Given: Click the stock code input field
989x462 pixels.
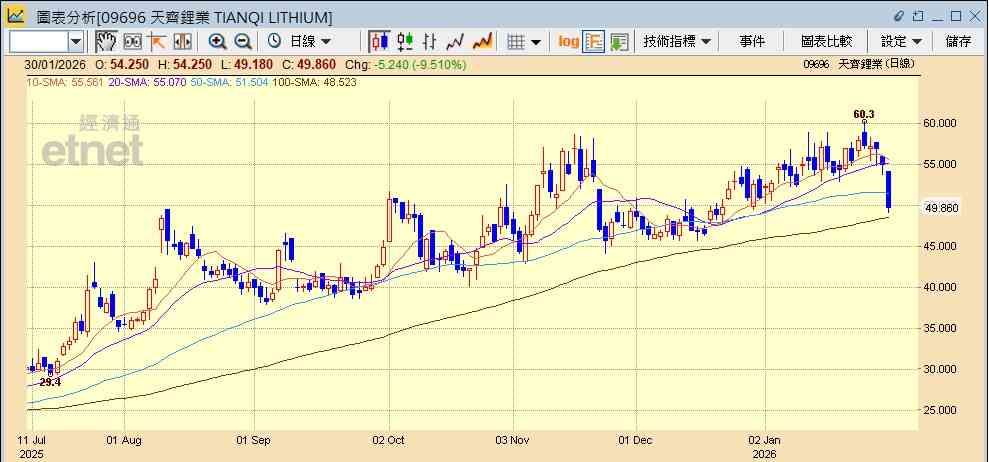Looking at the screenshot, I should [x=38, y=42].
